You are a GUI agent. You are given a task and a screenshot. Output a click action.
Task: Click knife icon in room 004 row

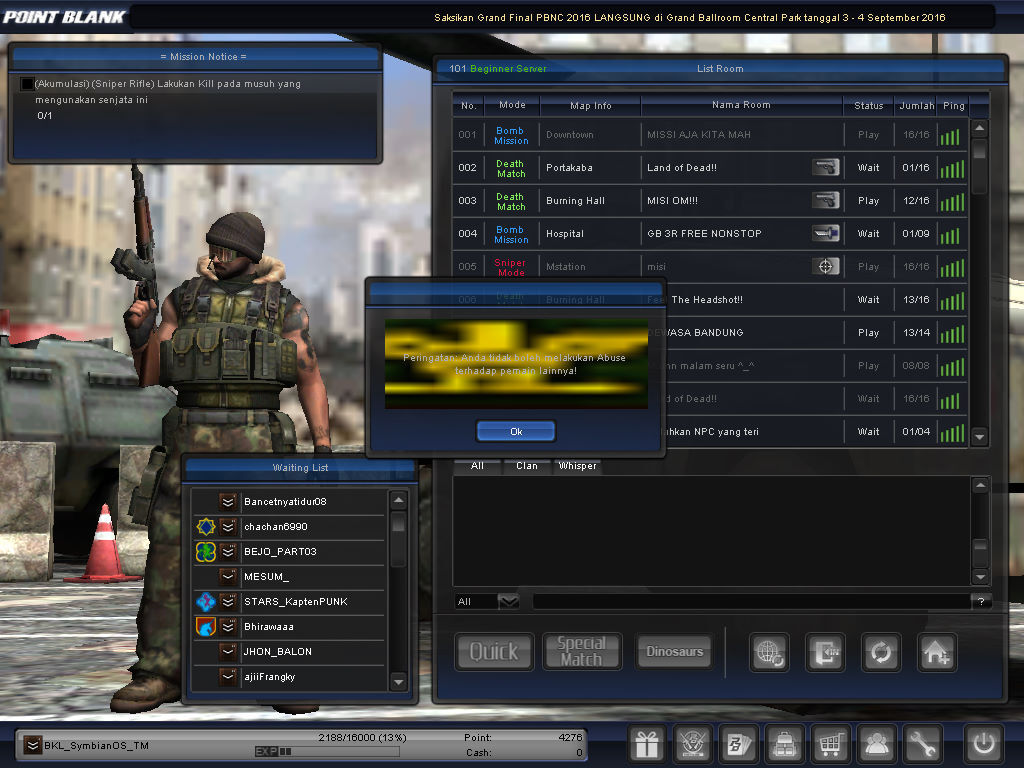pyautogui.click(x=825, y=232)
